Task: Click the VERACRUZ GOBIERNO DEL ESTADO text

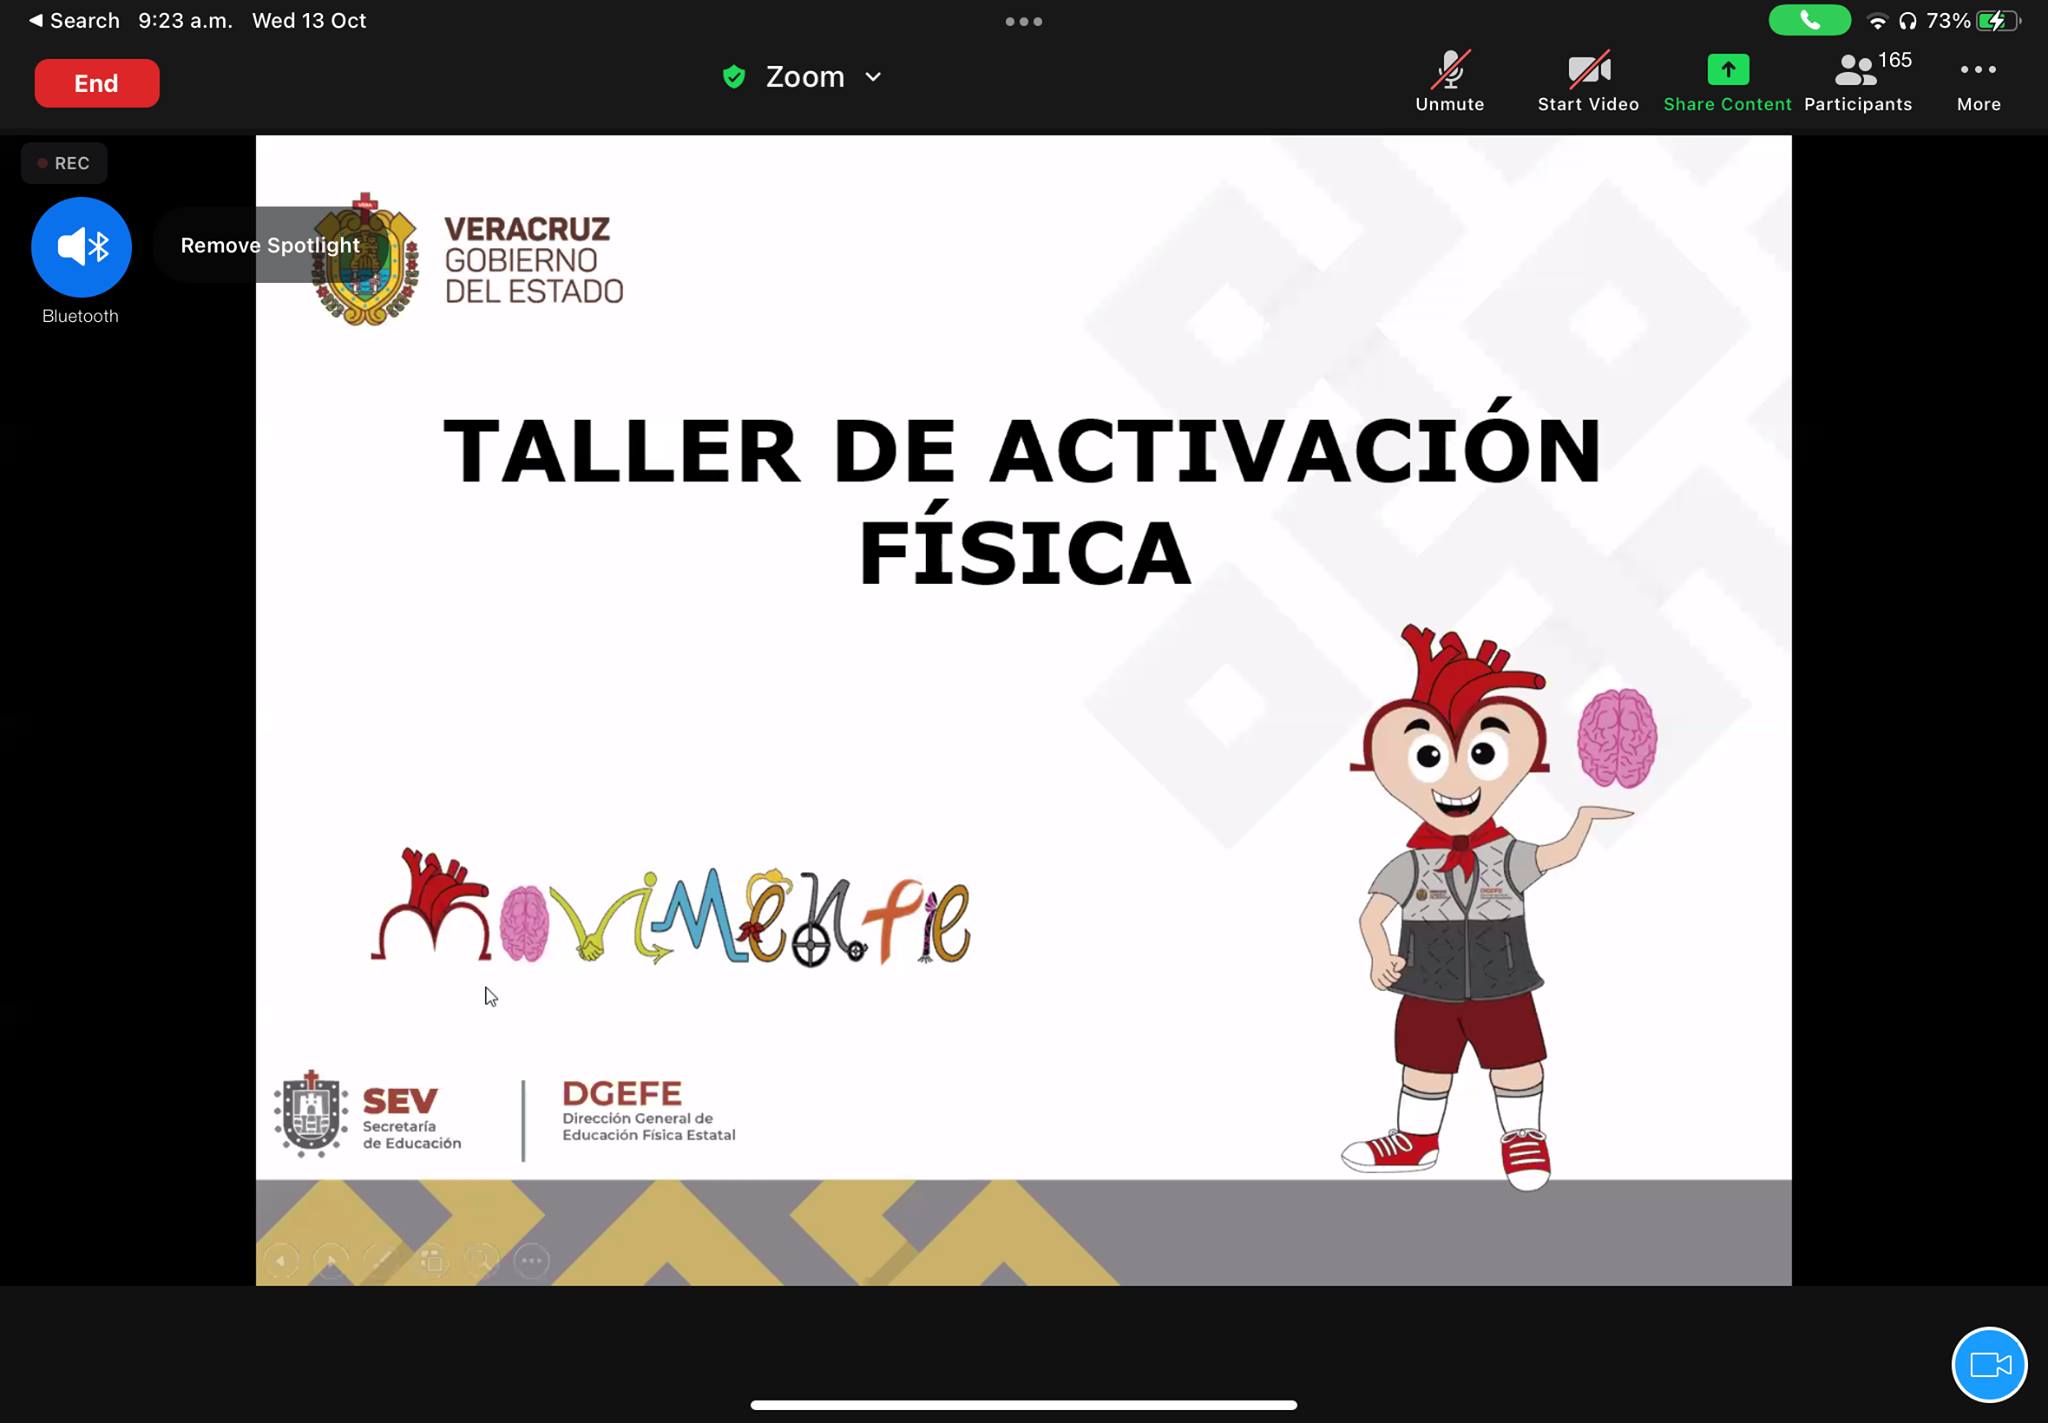Action: 533,260
